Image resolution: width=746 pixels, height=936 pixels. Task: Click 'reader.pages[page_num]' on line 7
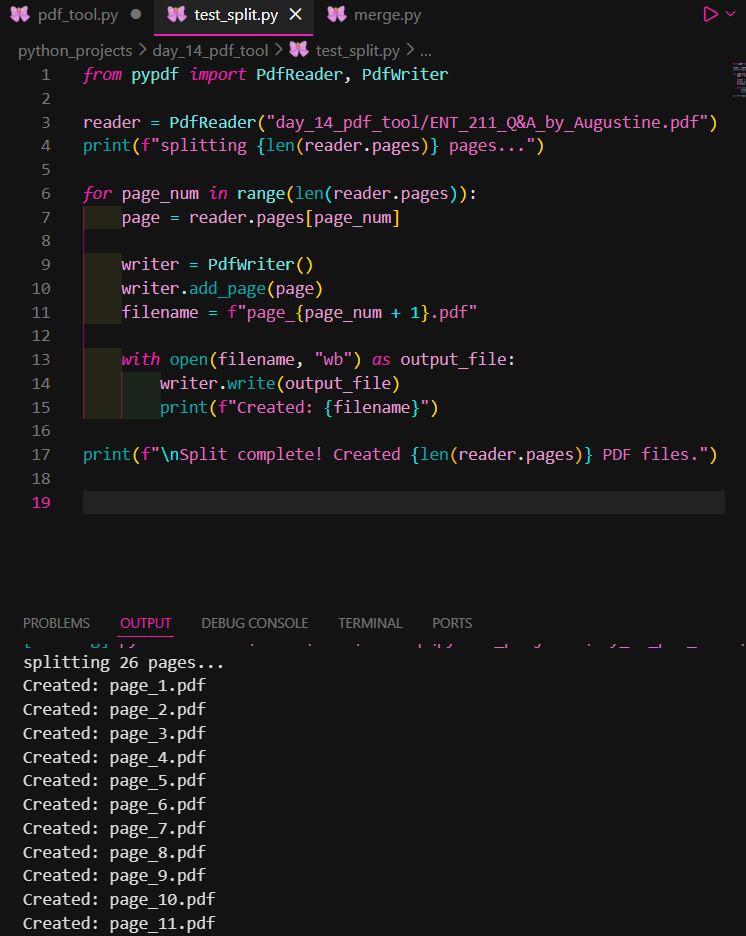tap(294, 218)
